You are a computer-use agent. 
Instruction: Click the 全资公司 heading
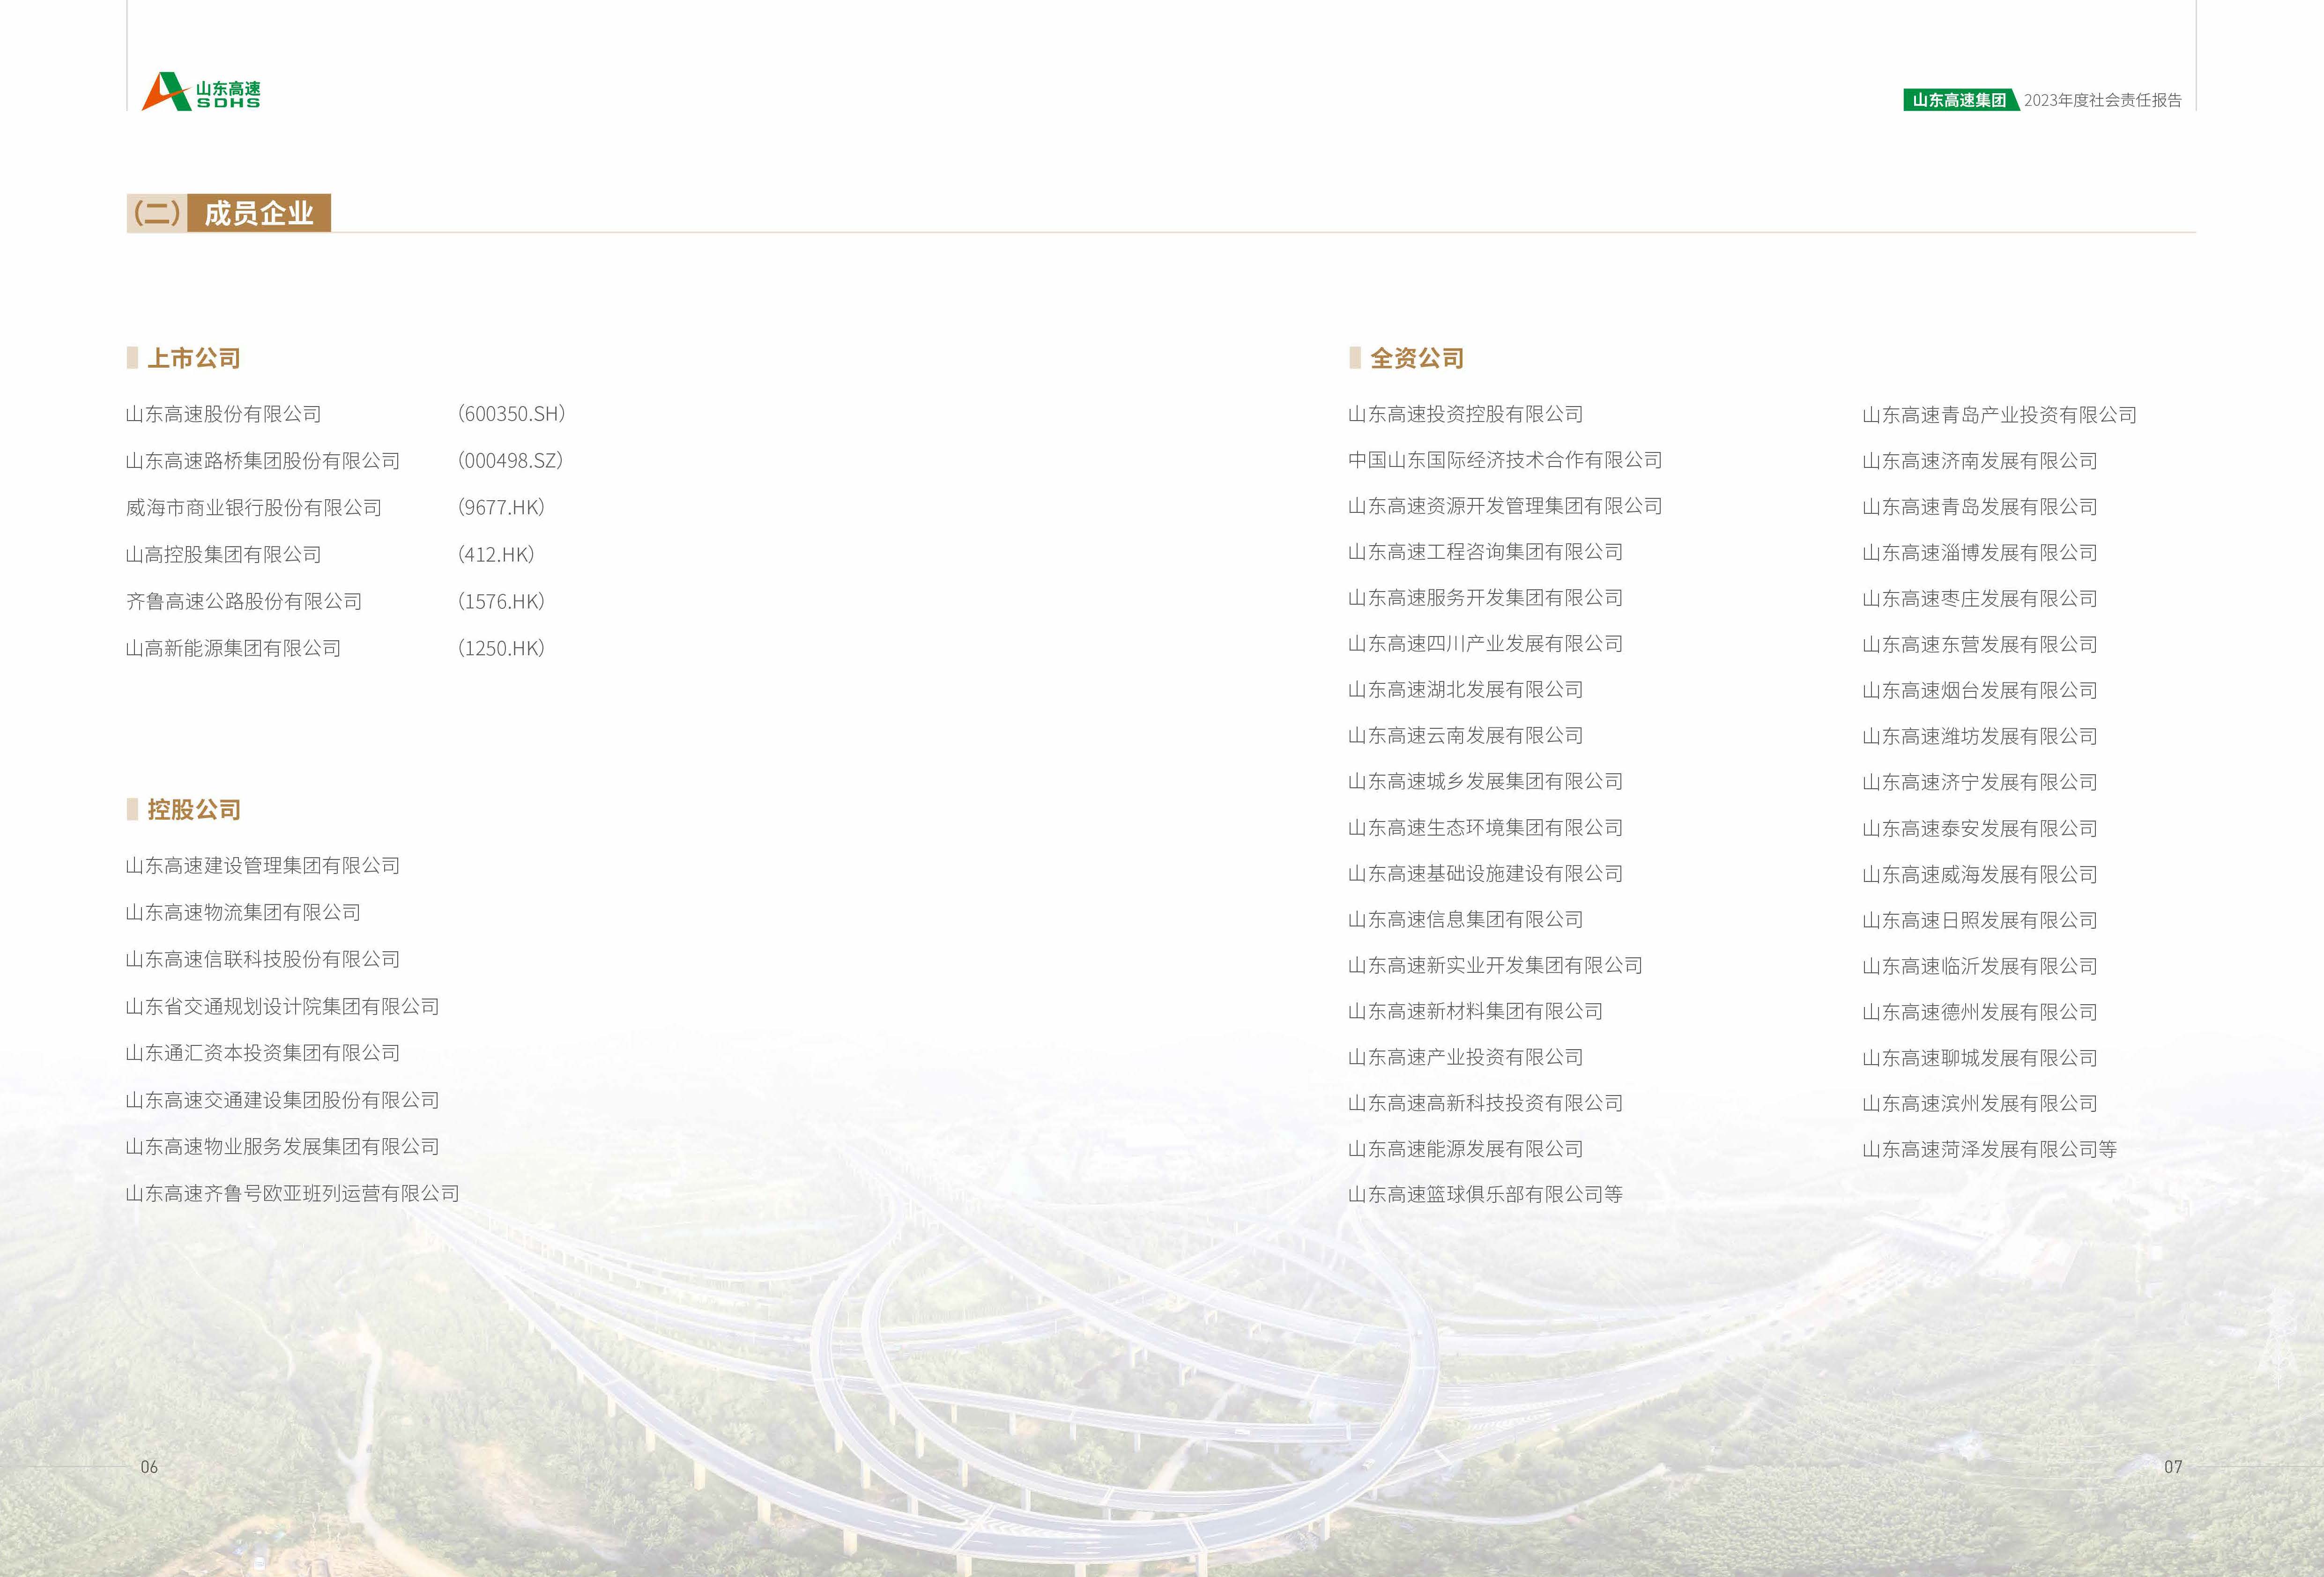pyautogui.click(x=1417, y=358)
